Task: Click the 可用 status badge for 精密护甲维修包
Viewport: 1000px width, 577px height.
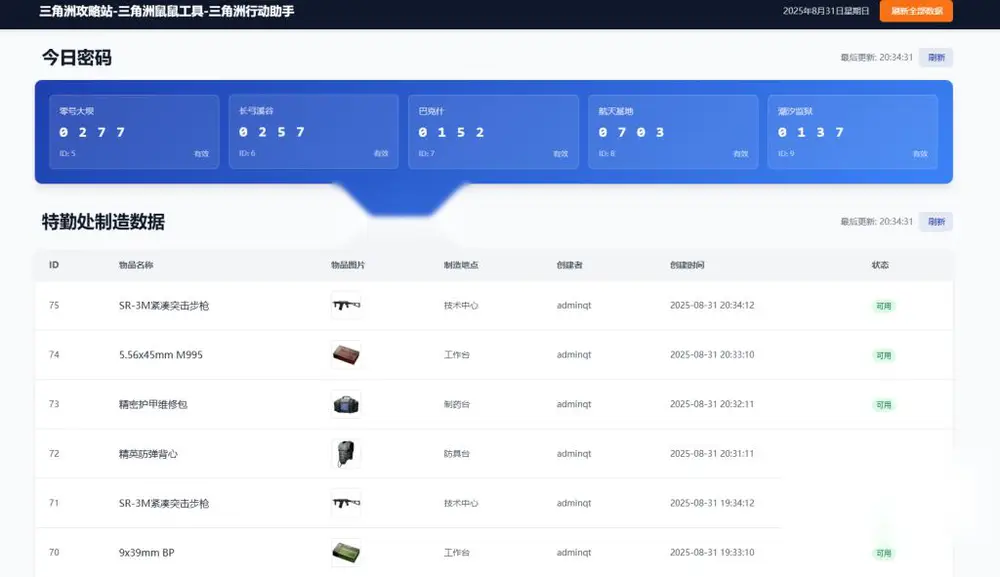Action: (883, 405)
